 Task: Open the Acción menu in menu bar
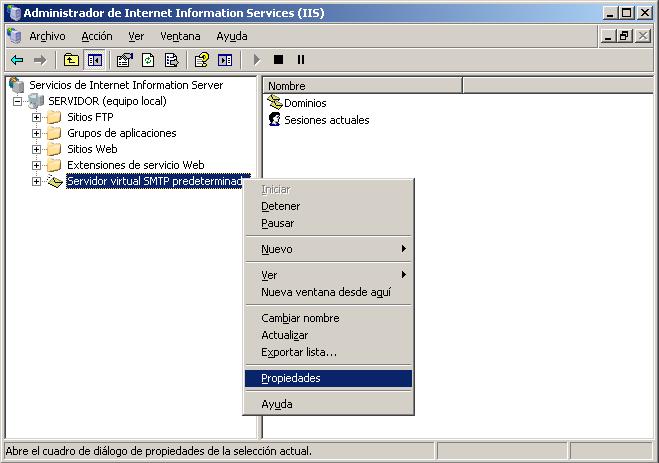(x=97, y=36)
